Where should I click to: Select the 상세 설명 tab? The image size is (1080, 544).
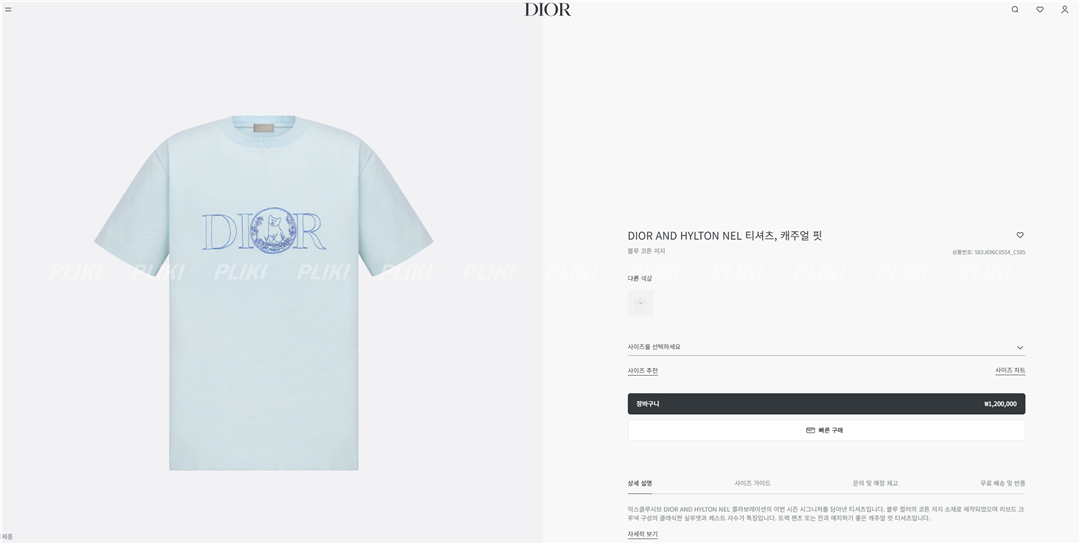[640, 483]
